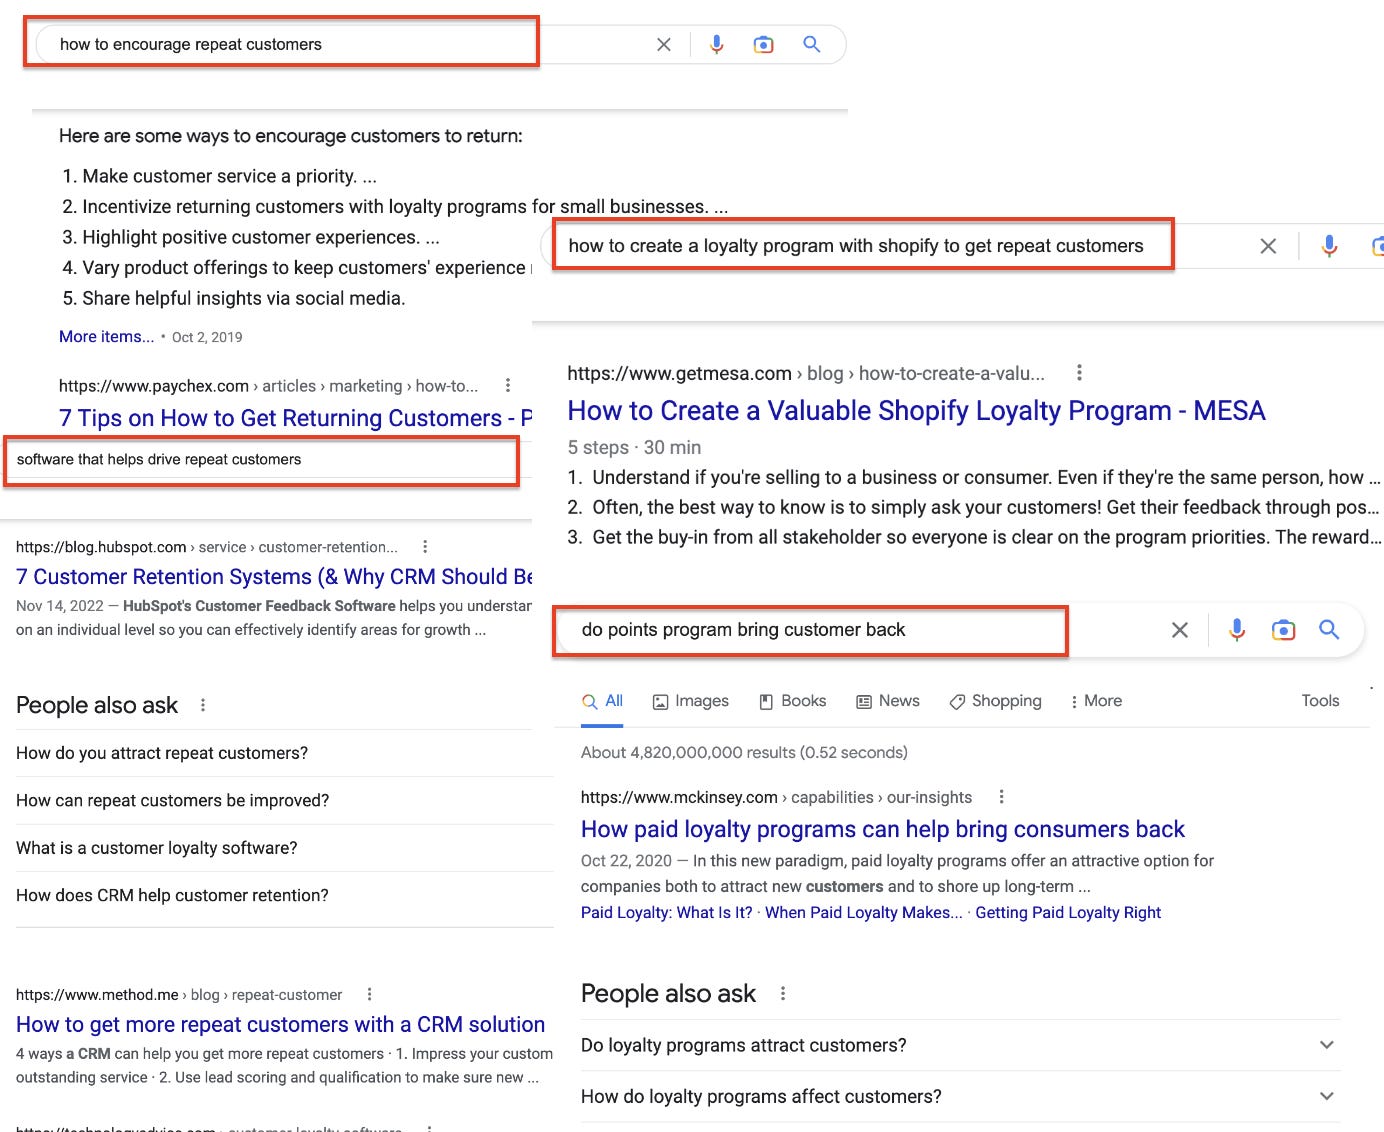Click search magnifier in the 'do points program' bar
The image size is (1384, 1132).
1329,630
